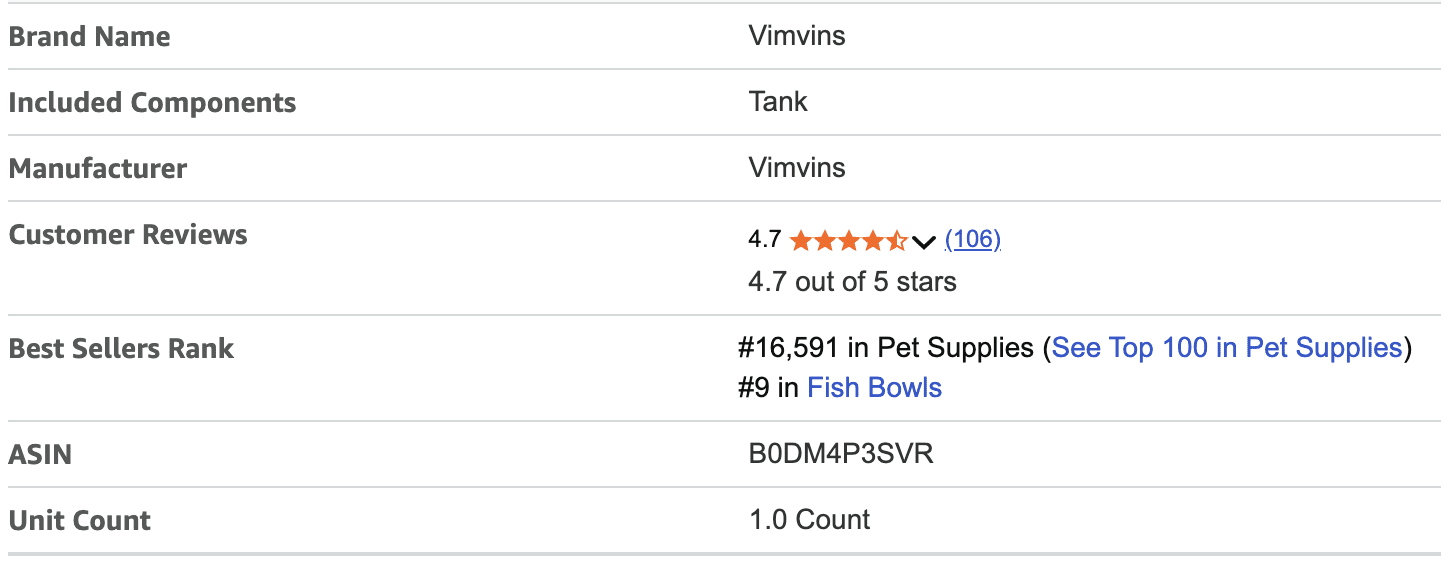This screenshot has height=562, width=1450.
Task: Expand the rating breakdown chevron arrow
Action: coord(924,241)
